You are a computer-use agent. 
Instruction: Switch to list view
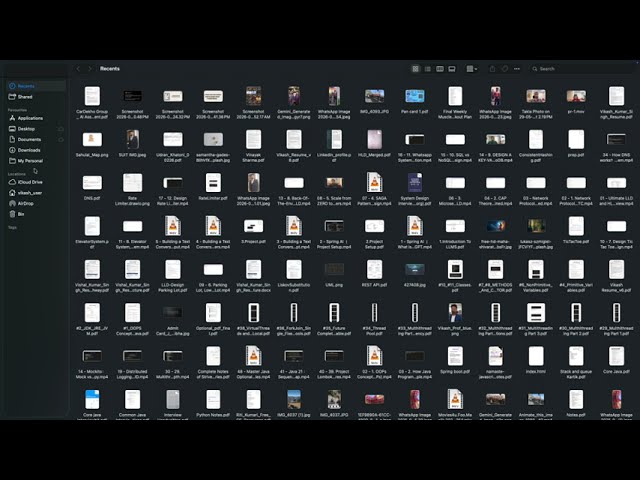tap(427, 69)
